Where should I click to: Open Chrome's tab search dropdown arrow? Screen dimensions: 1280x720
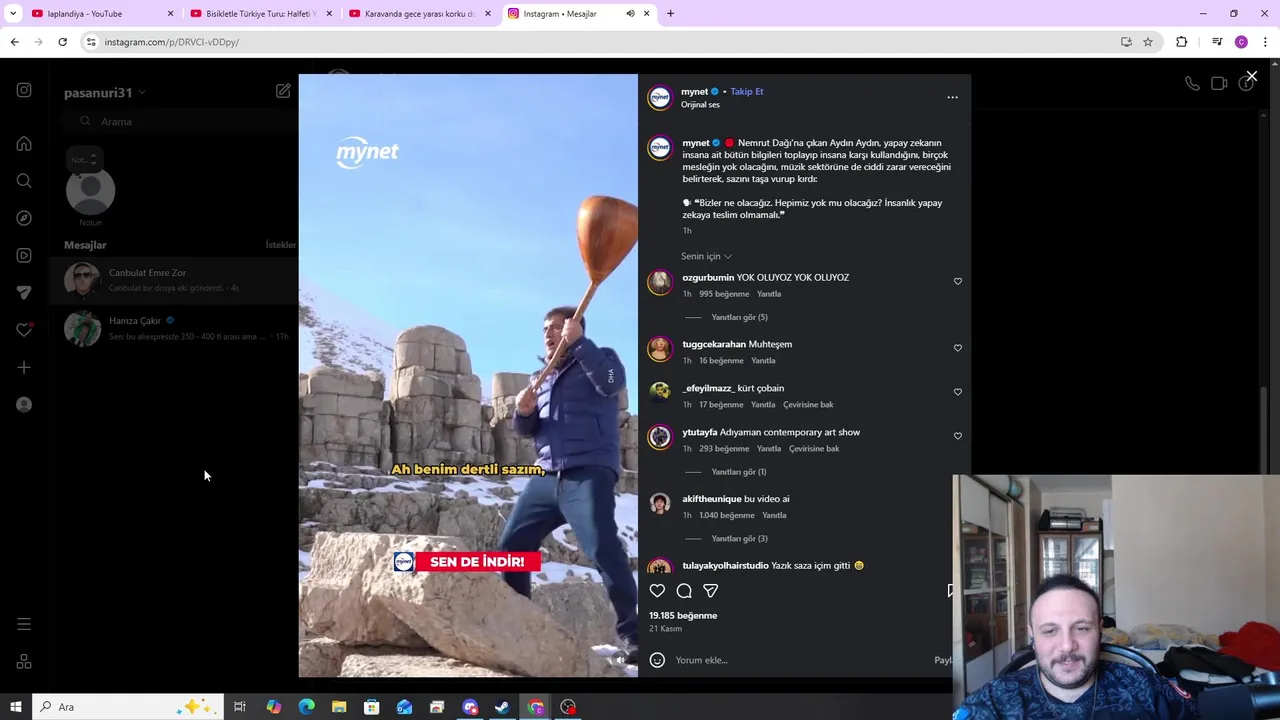coord(13,14)
